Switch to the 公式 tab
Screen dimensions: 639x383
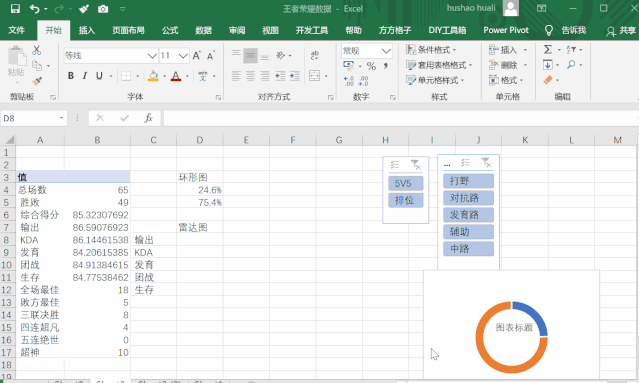[170, 30]
